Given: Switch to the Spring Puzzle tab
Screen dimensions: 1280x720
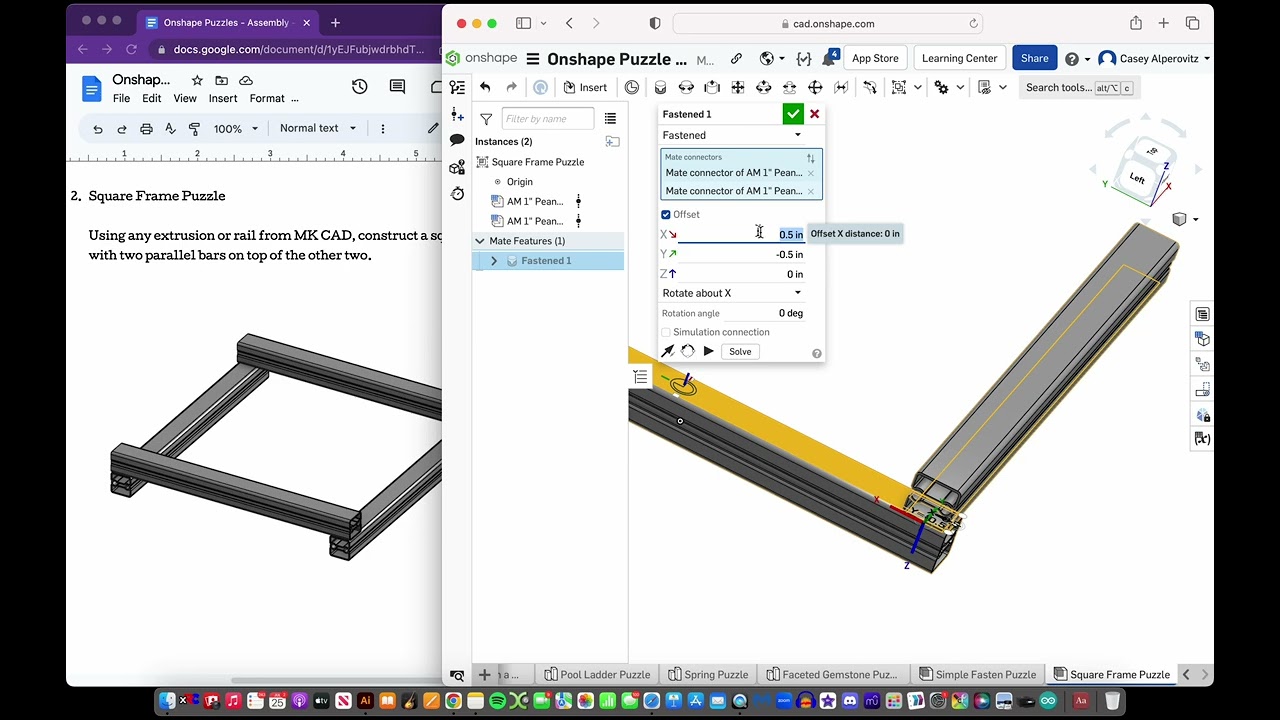Looking at the screenshot, I should click(708, 674).
